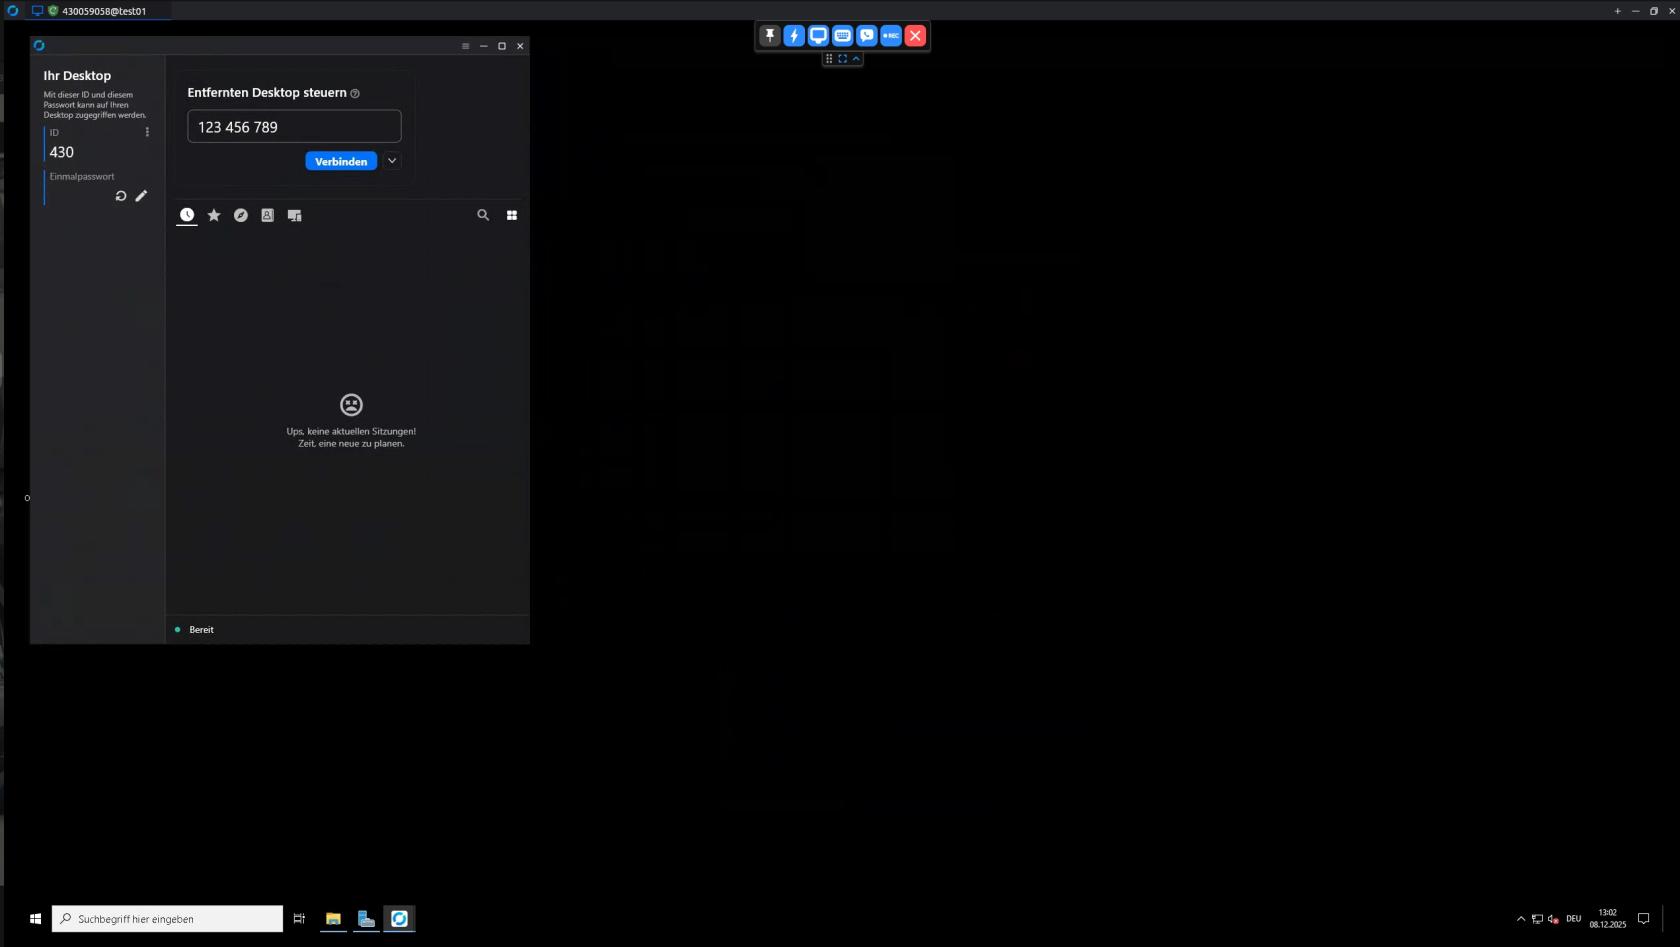Refresh the Einmalpasswort

(x=121, y=196)
